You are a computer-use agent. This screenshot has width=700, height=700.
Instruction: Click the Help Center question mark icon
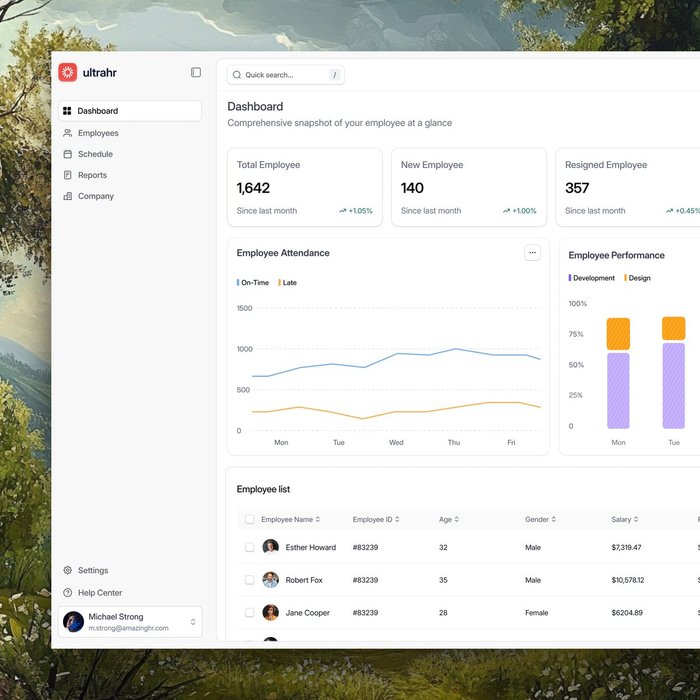click(67, 593)
